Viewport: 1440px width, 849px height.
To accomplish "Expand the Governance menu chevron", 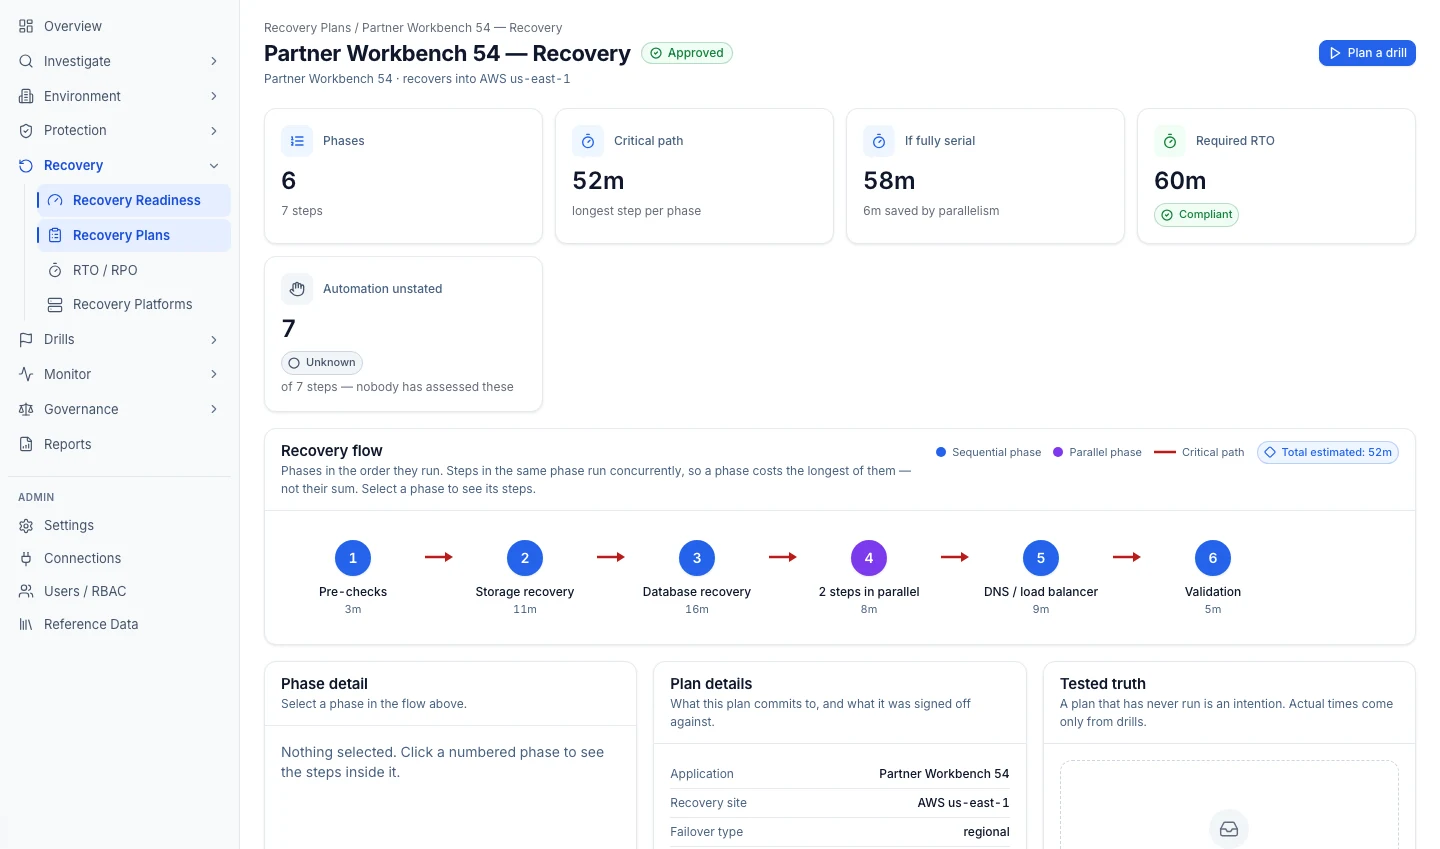I will click(214, 409).
